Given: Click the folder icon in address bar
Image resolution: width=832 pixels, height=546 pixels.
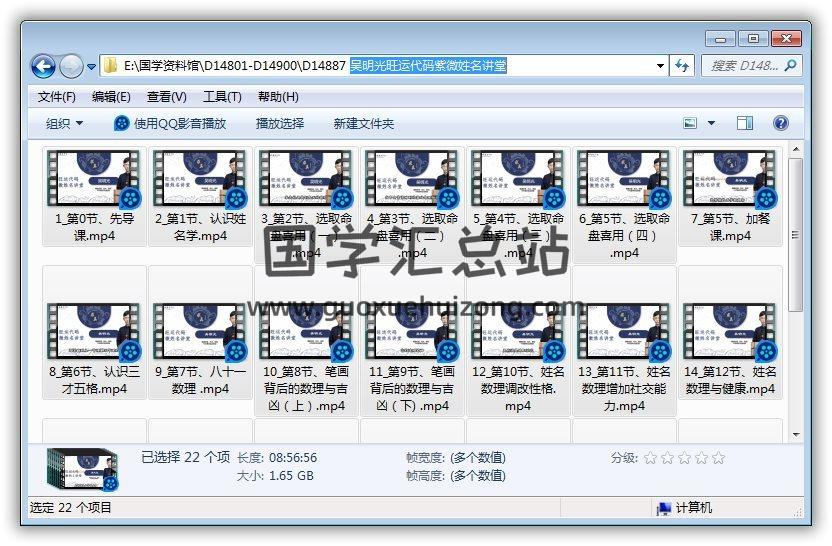Looking at the screenshot, I should (110, 66).
